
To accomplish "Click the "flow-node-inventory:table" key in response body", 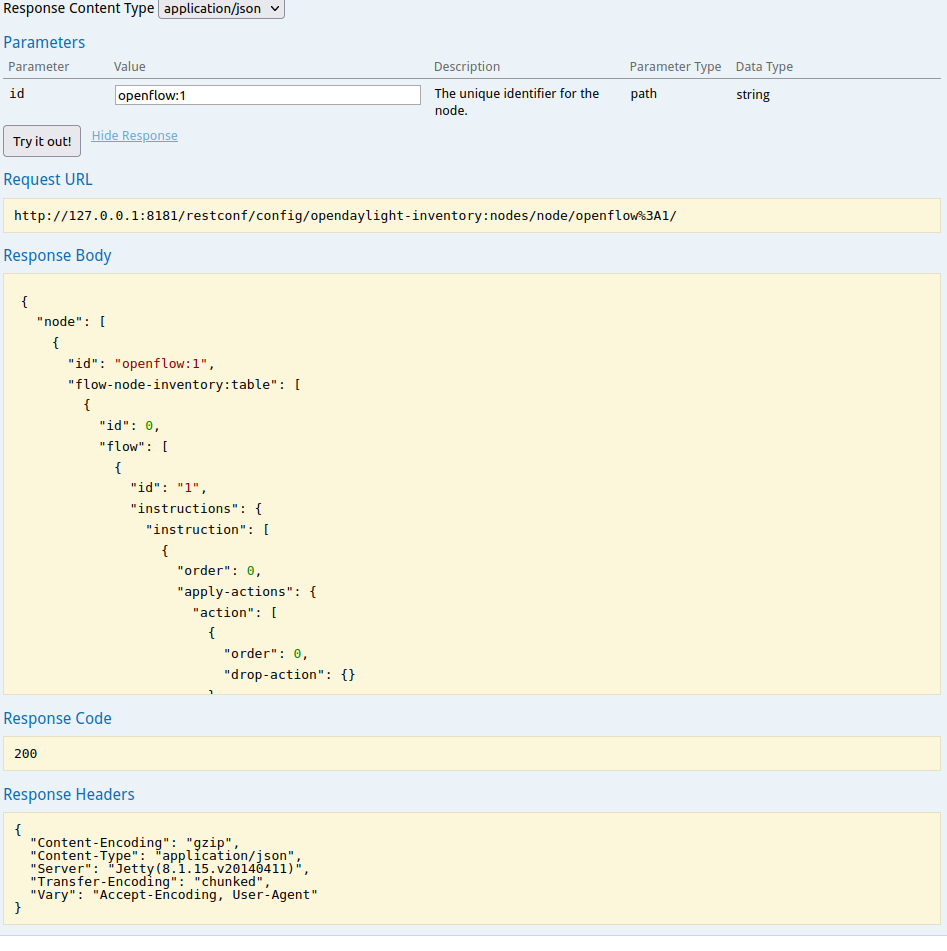I will (x=169, y=384).
